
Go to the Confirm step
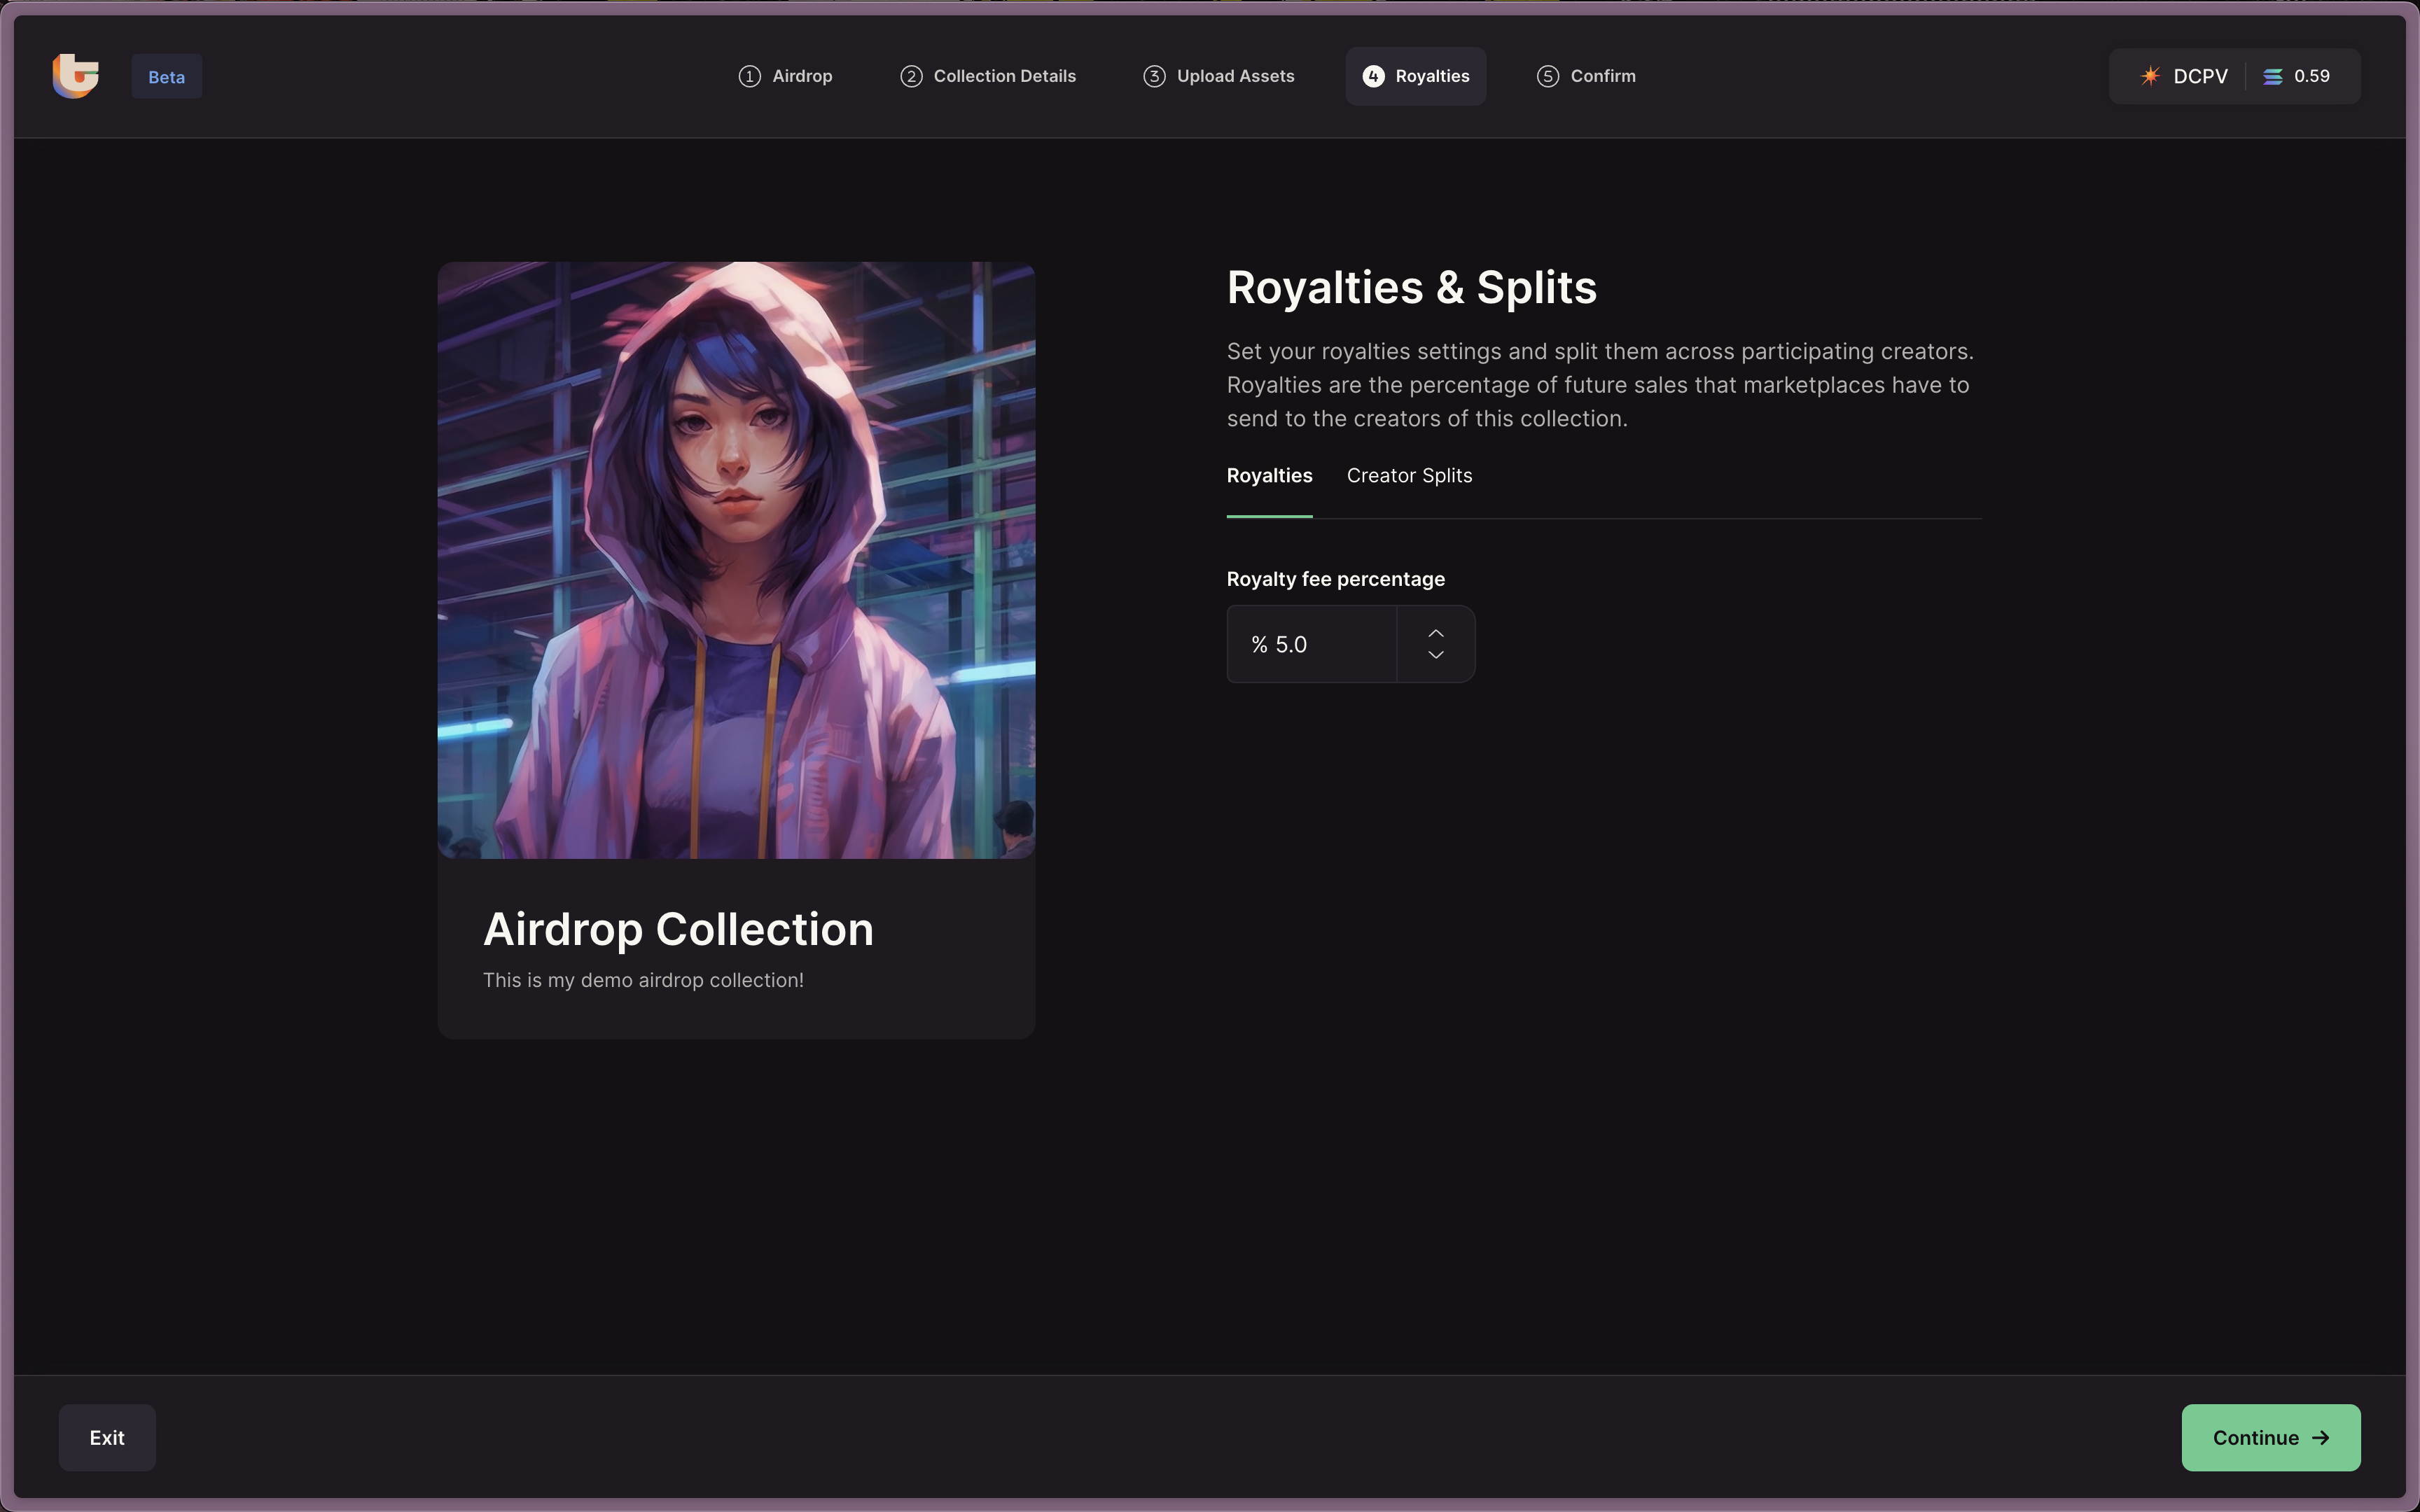click(1586, 76)
